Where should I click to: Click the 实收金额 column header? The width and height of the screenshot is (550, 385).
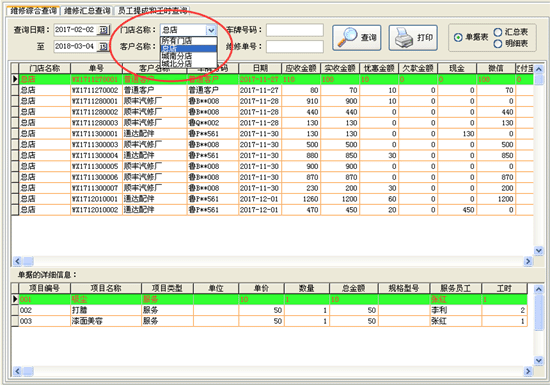tap(340, 68)
